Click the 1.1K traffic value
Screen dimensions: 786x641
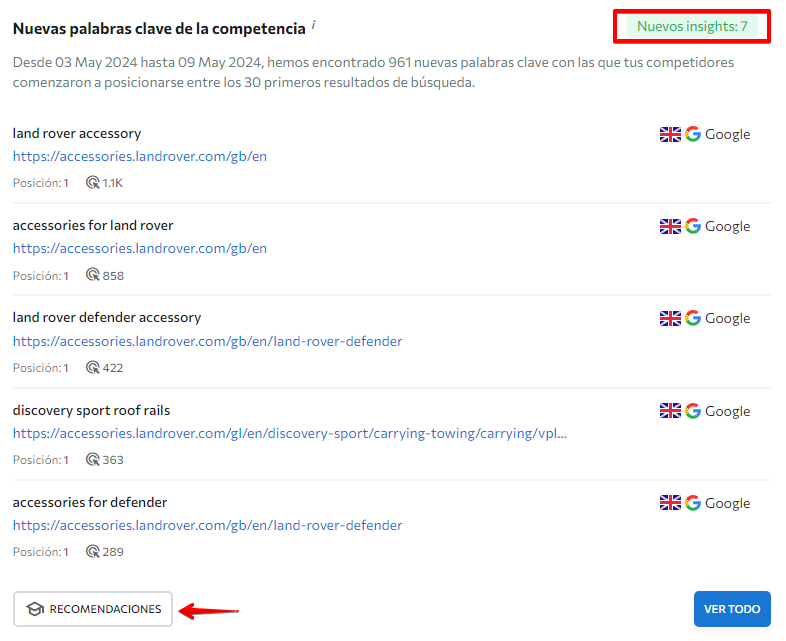point(112,183)
